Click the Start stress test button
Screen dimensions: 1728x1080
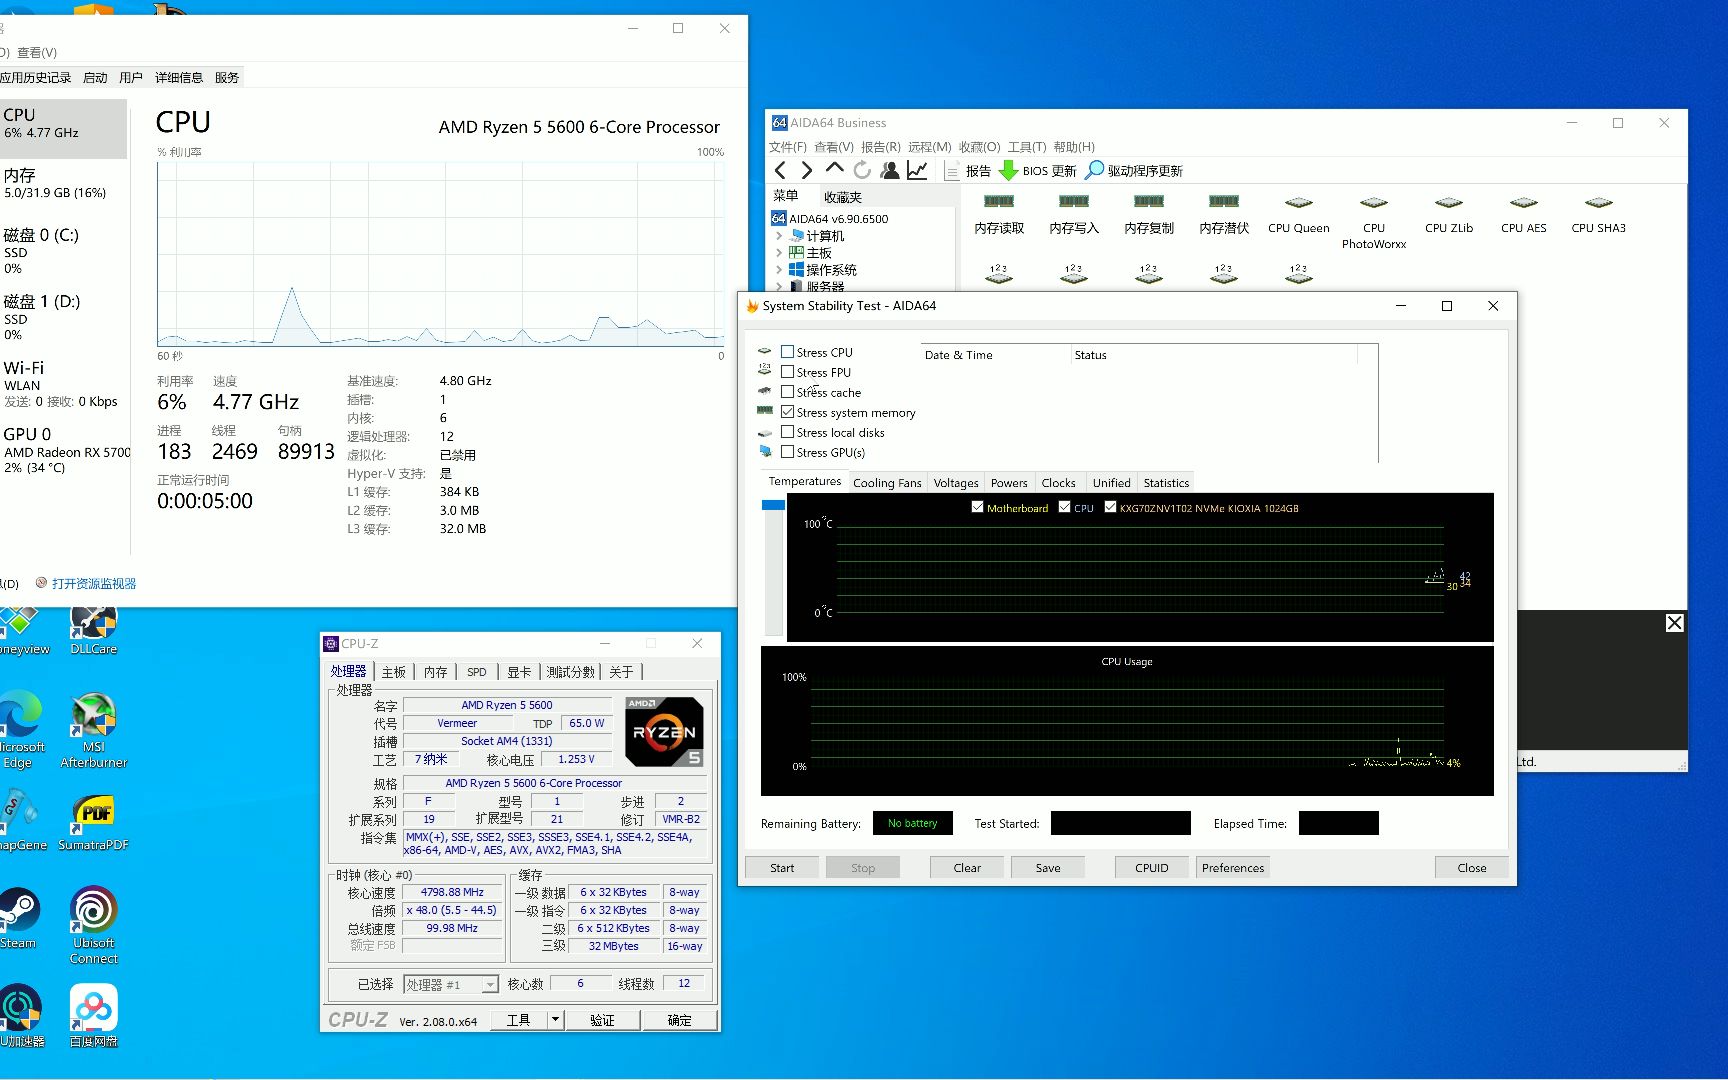[x=782, y=868]
